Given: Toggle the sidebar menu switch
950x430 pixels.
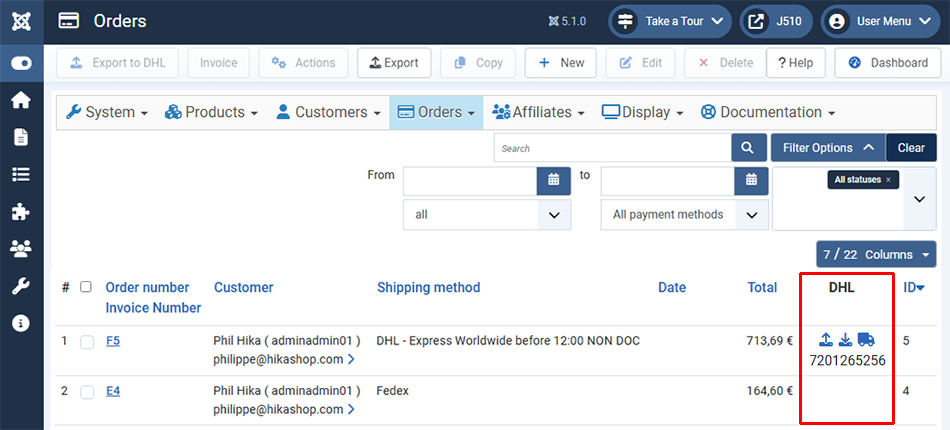Looking at the screenshot, I should click(x=21, y=63).
